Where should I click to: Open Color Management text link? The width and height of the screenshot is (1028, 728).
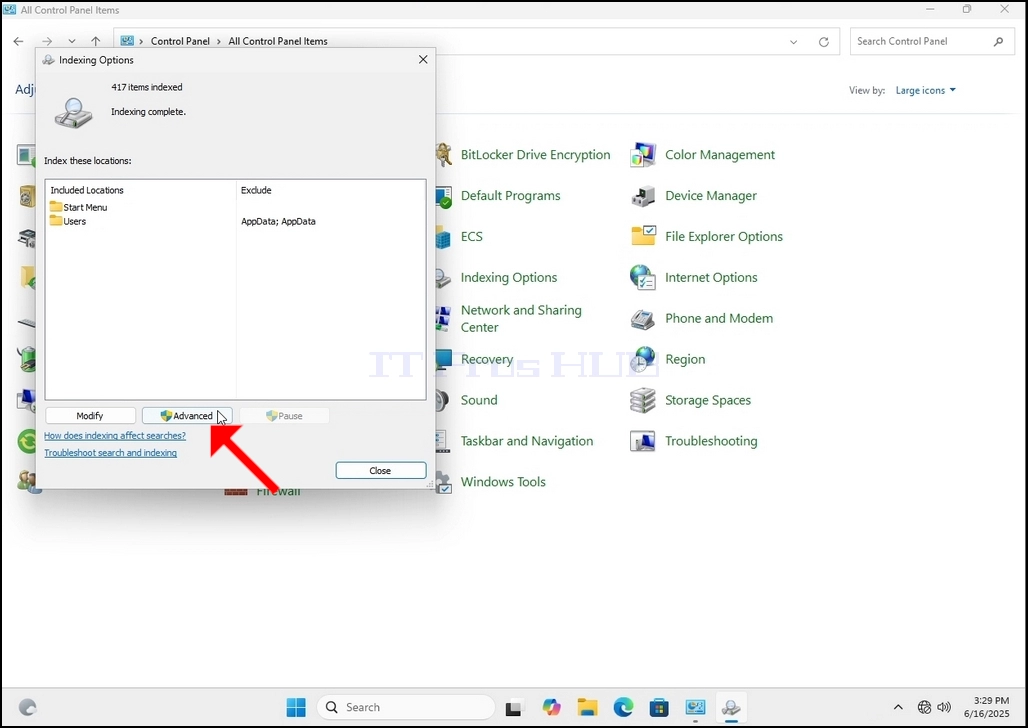tap(720, 155)
